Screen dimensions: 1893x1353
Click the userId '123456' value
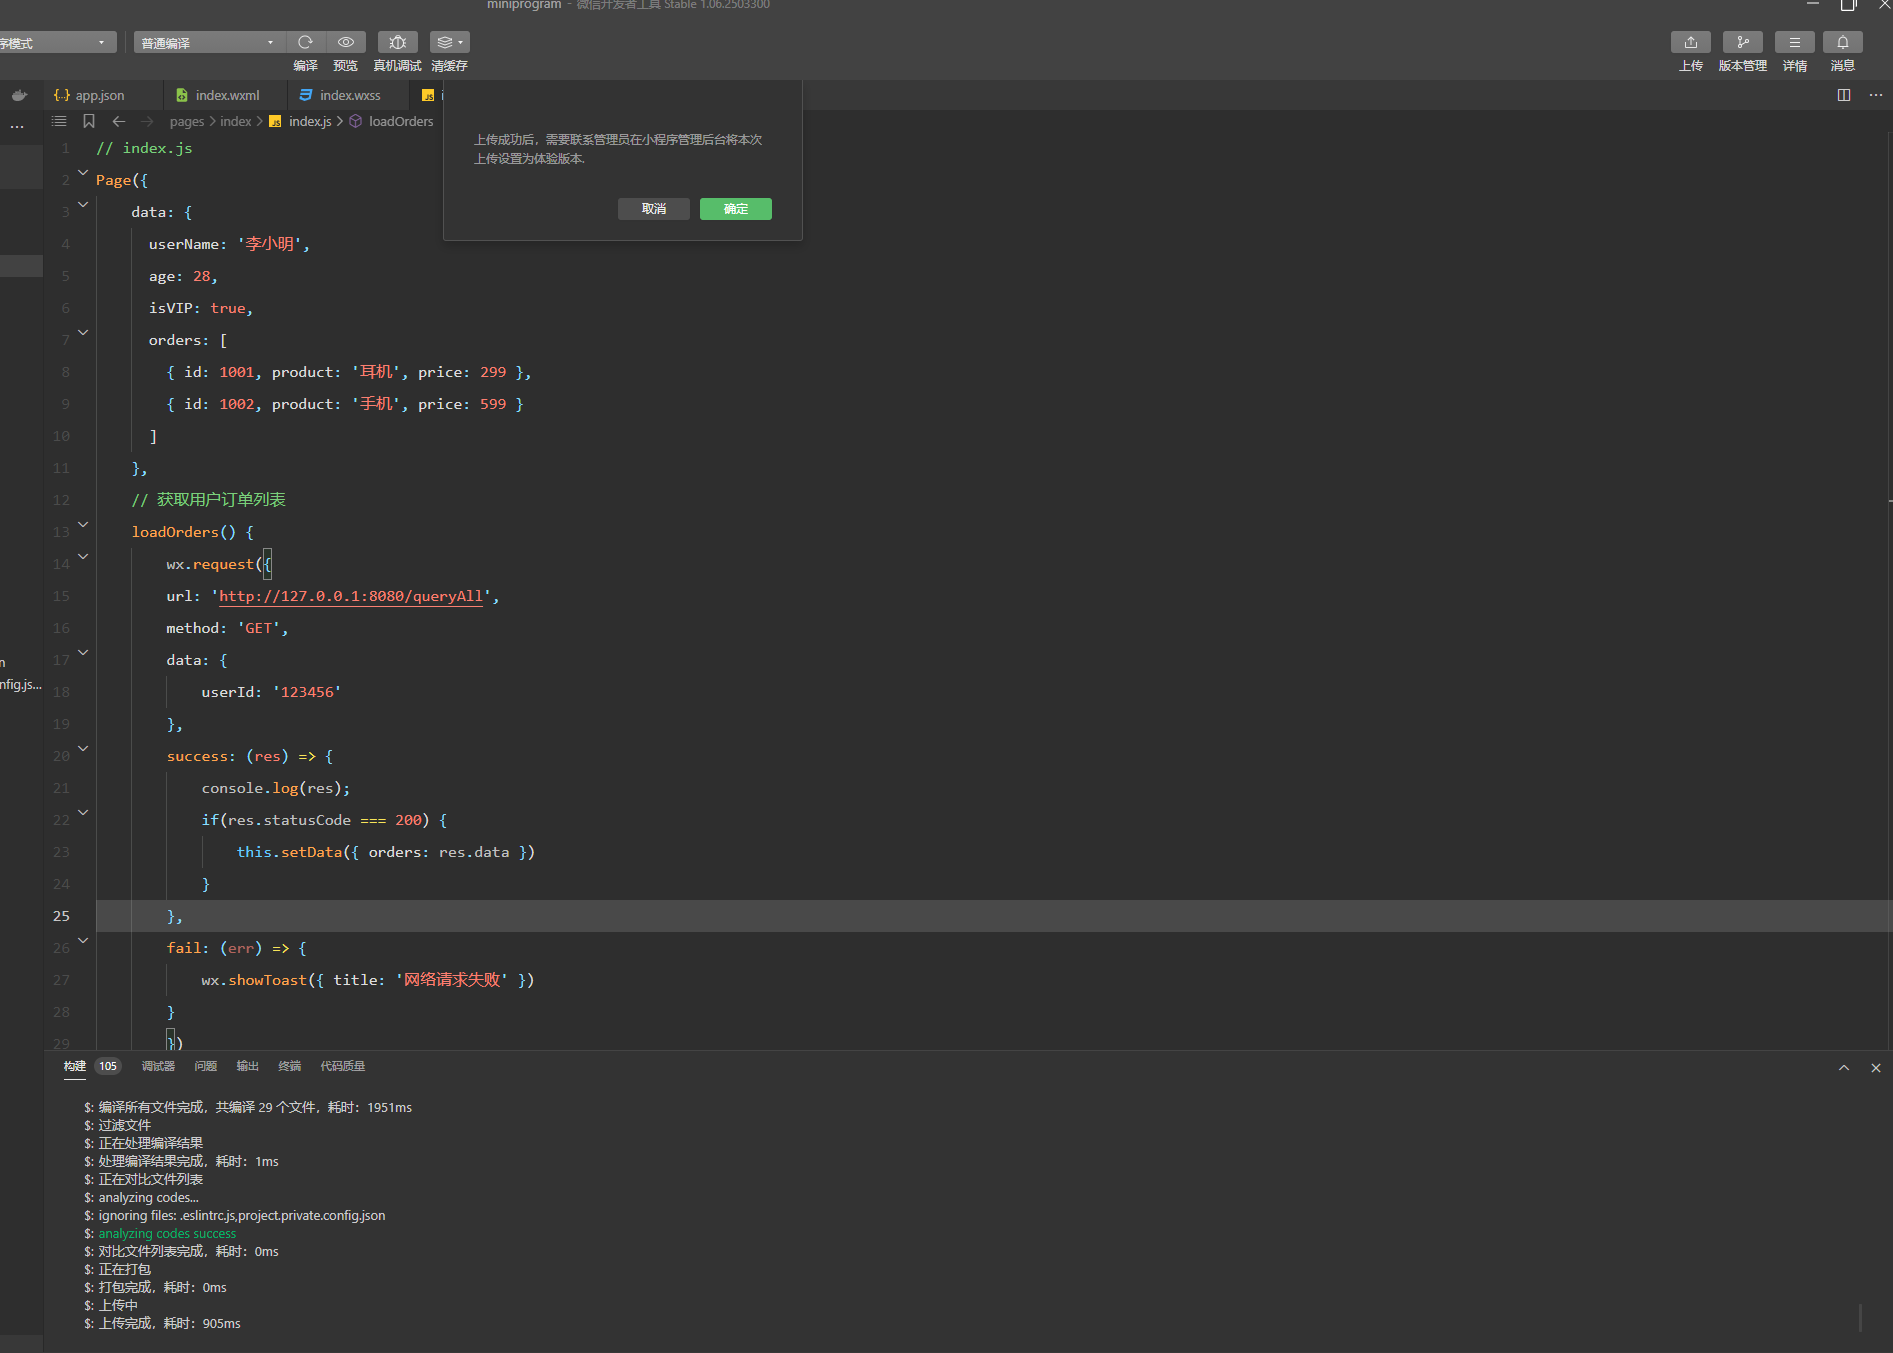tap(307, 692)
